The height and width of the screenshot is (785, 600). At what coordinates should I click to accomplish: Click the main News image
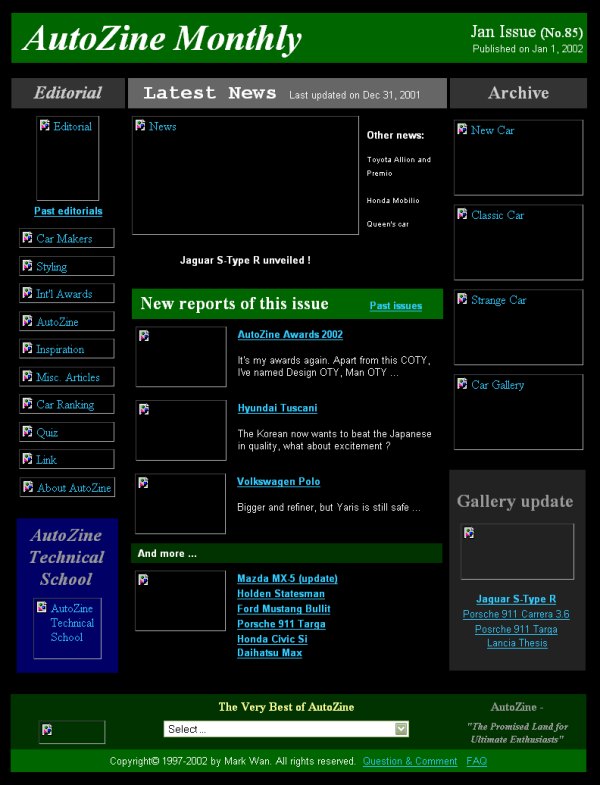(245, 175)
